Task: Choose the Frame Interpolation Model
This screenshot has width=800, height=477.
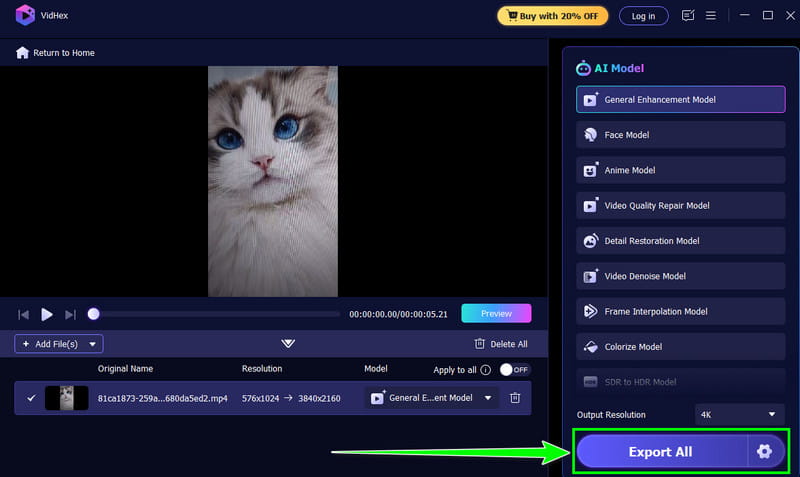Action: 680,311
